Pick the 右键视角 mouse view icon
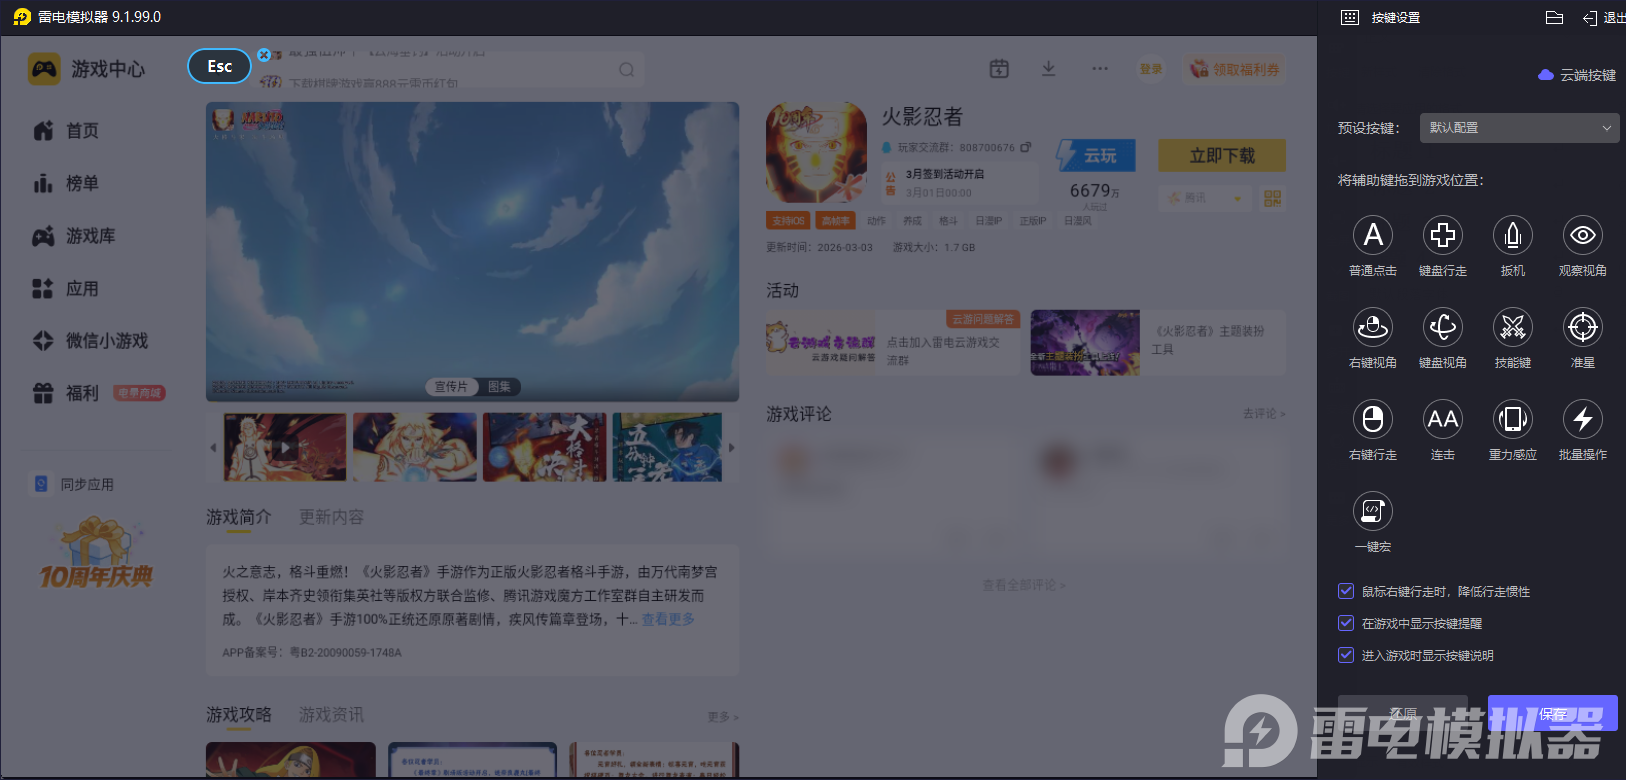The height and width of the screenshot is (780, 1626). (1373, 327)
